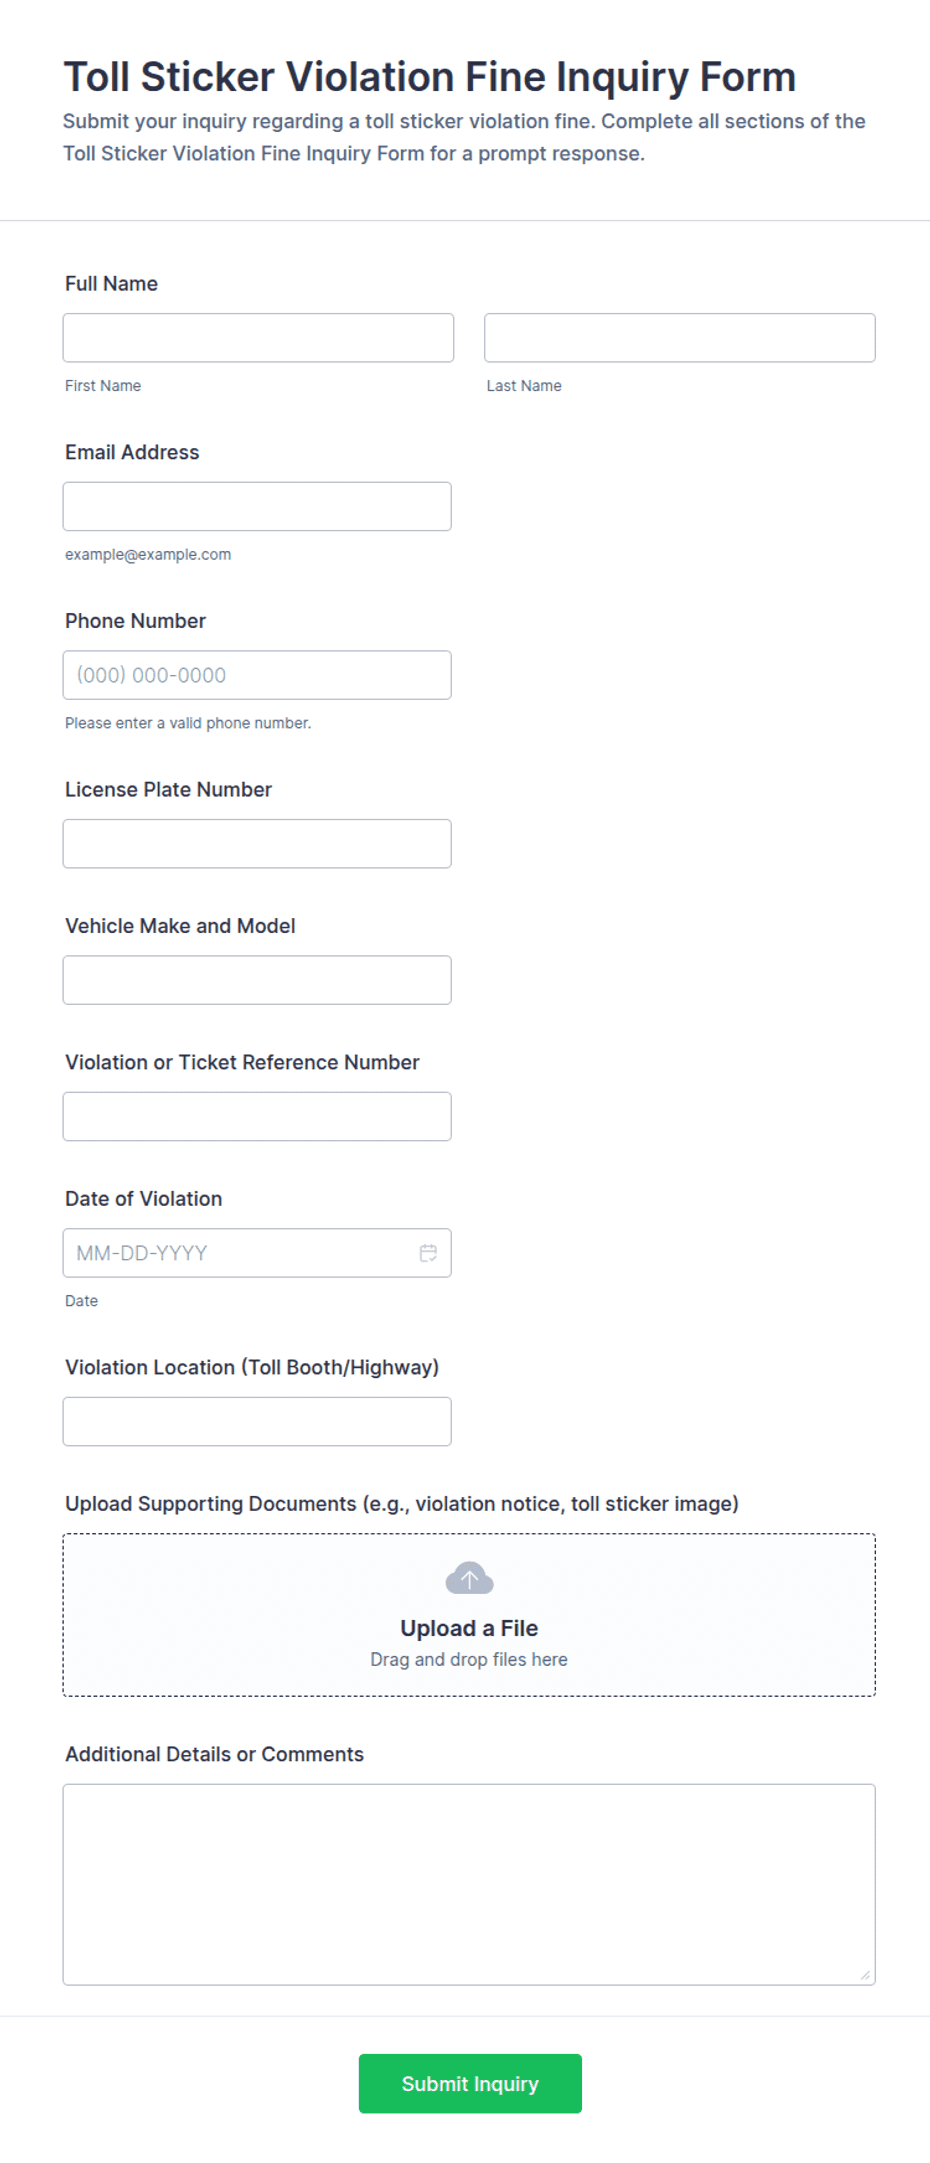Click the Upload a File text
Image resolution: width=930 pixels, height=2163 pixels.
coord(469,1628)
